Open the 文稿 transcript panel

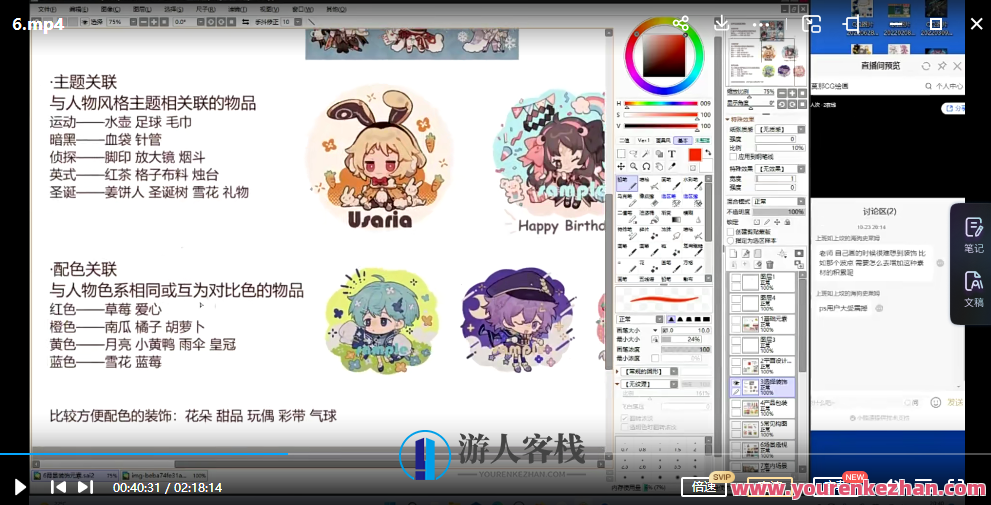pyautogui.click(x=973, y=289)
